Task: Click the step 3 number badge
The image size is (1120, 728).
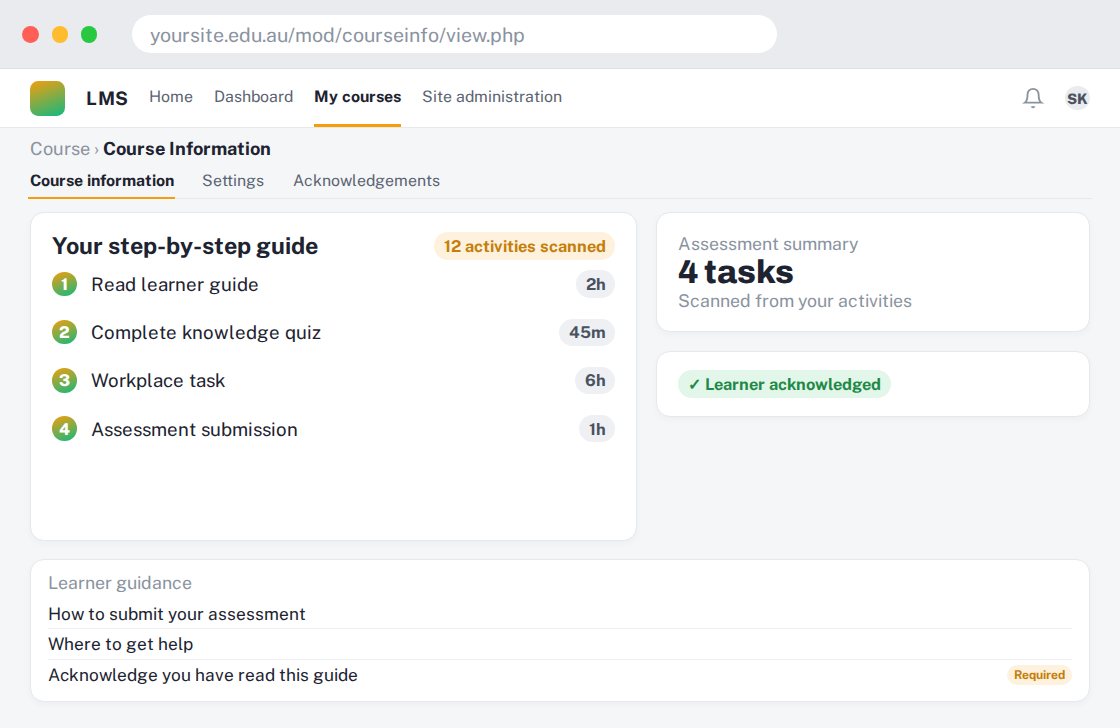Action: [x=64, y=380]
